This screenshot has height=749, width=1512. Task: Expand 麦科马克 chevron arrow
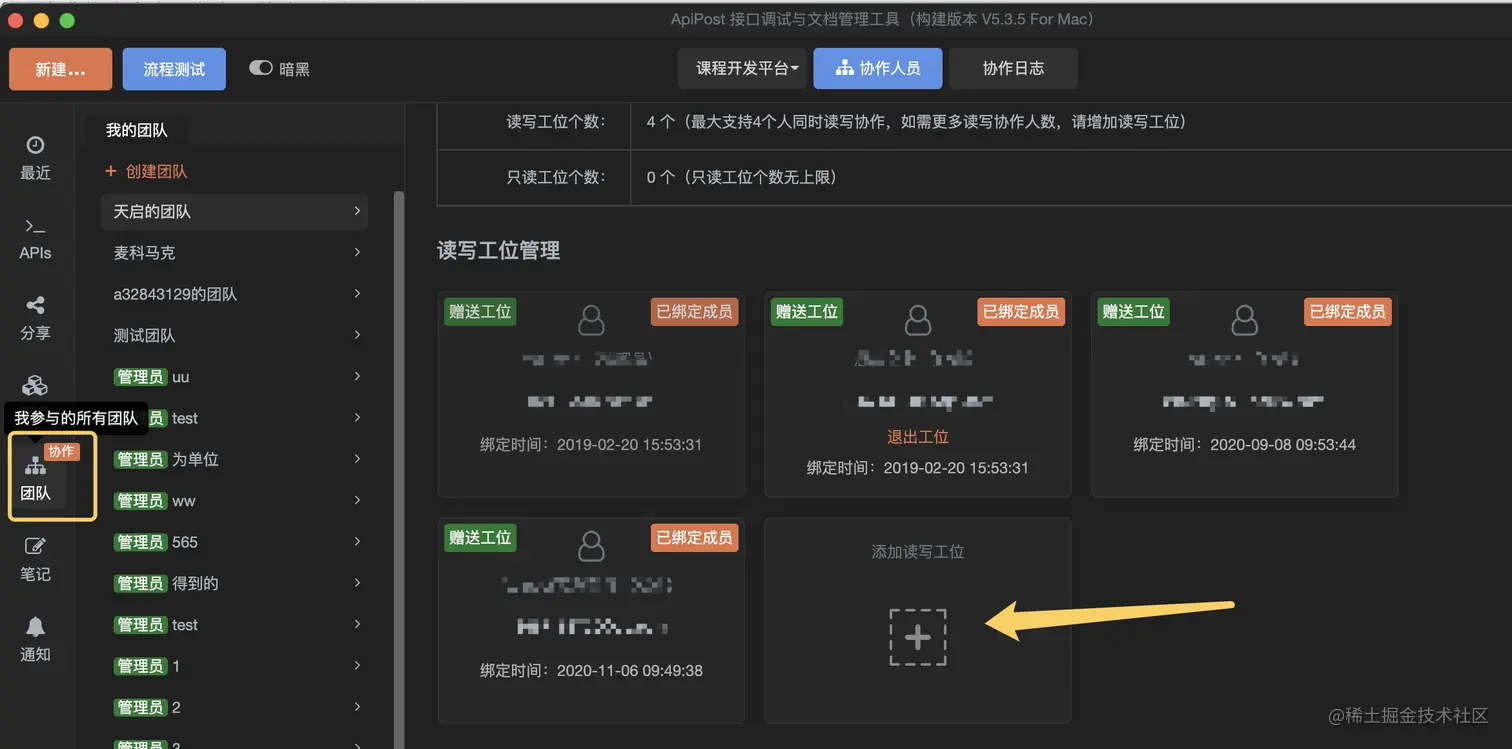(357, 252)
